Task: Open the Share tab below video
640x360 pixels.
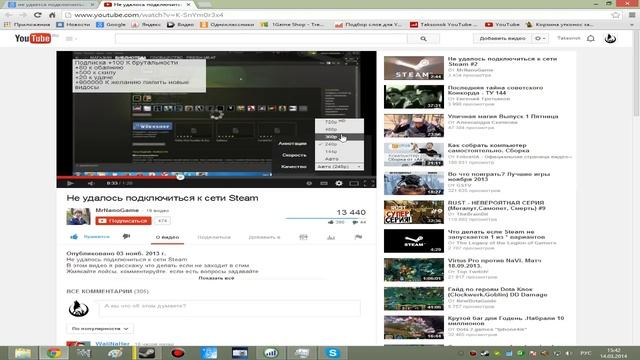Action: click(x=214, y=237)
